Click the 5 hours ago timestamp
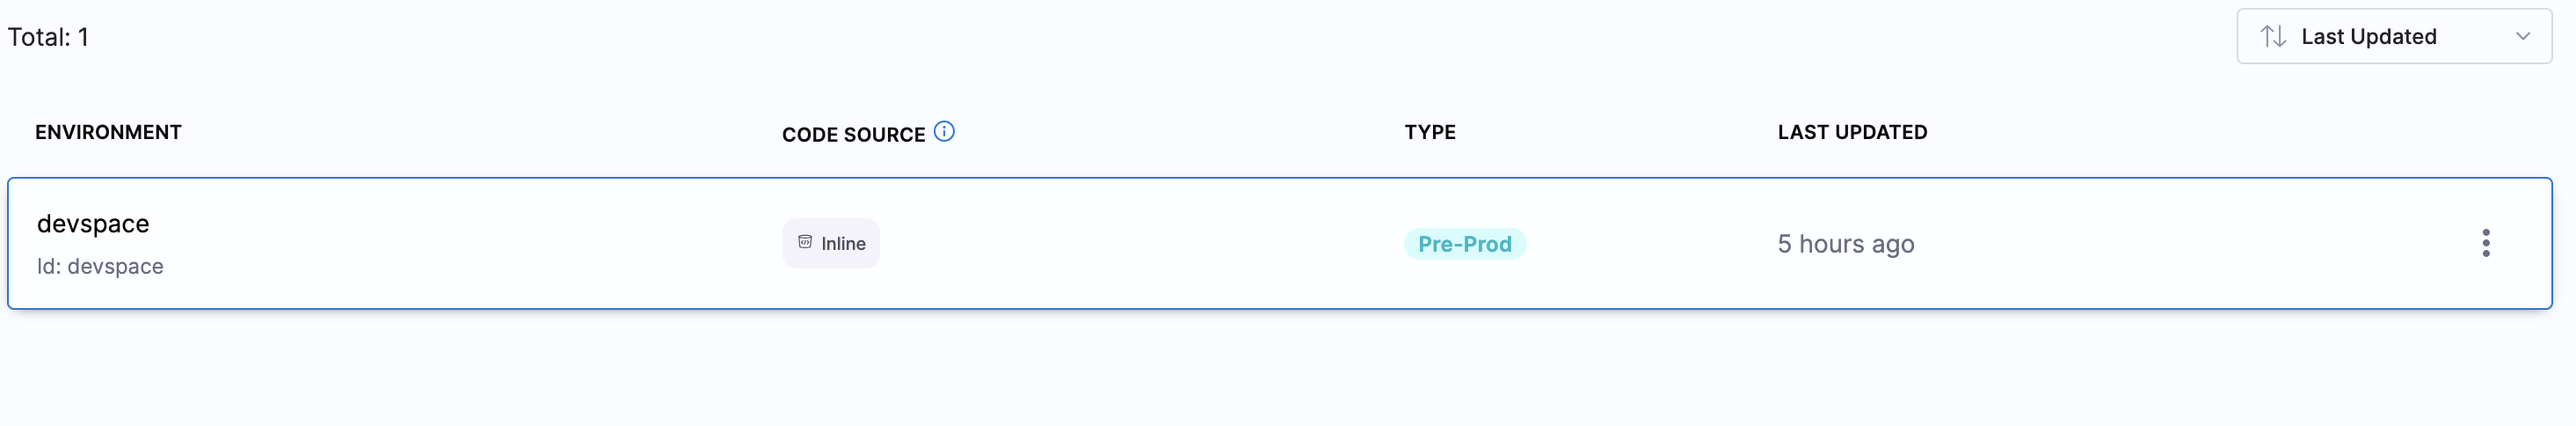This screenshot has width=2576, height=426. [x=1845, y=244]
